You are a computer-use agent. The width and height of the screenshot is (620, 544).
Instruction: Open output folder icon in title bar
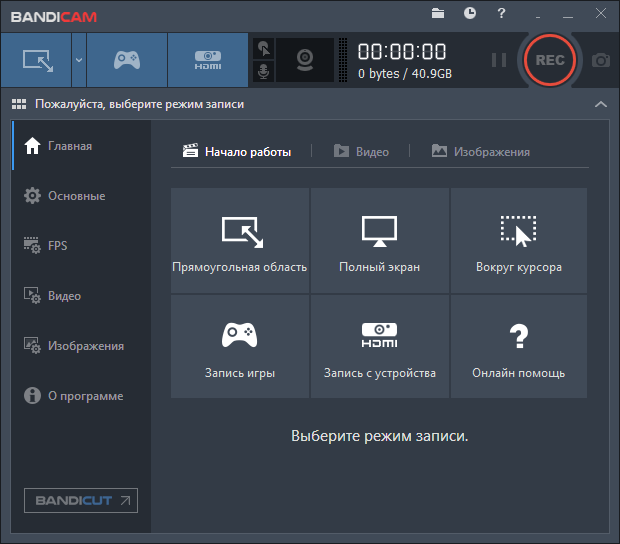[438, 13]
